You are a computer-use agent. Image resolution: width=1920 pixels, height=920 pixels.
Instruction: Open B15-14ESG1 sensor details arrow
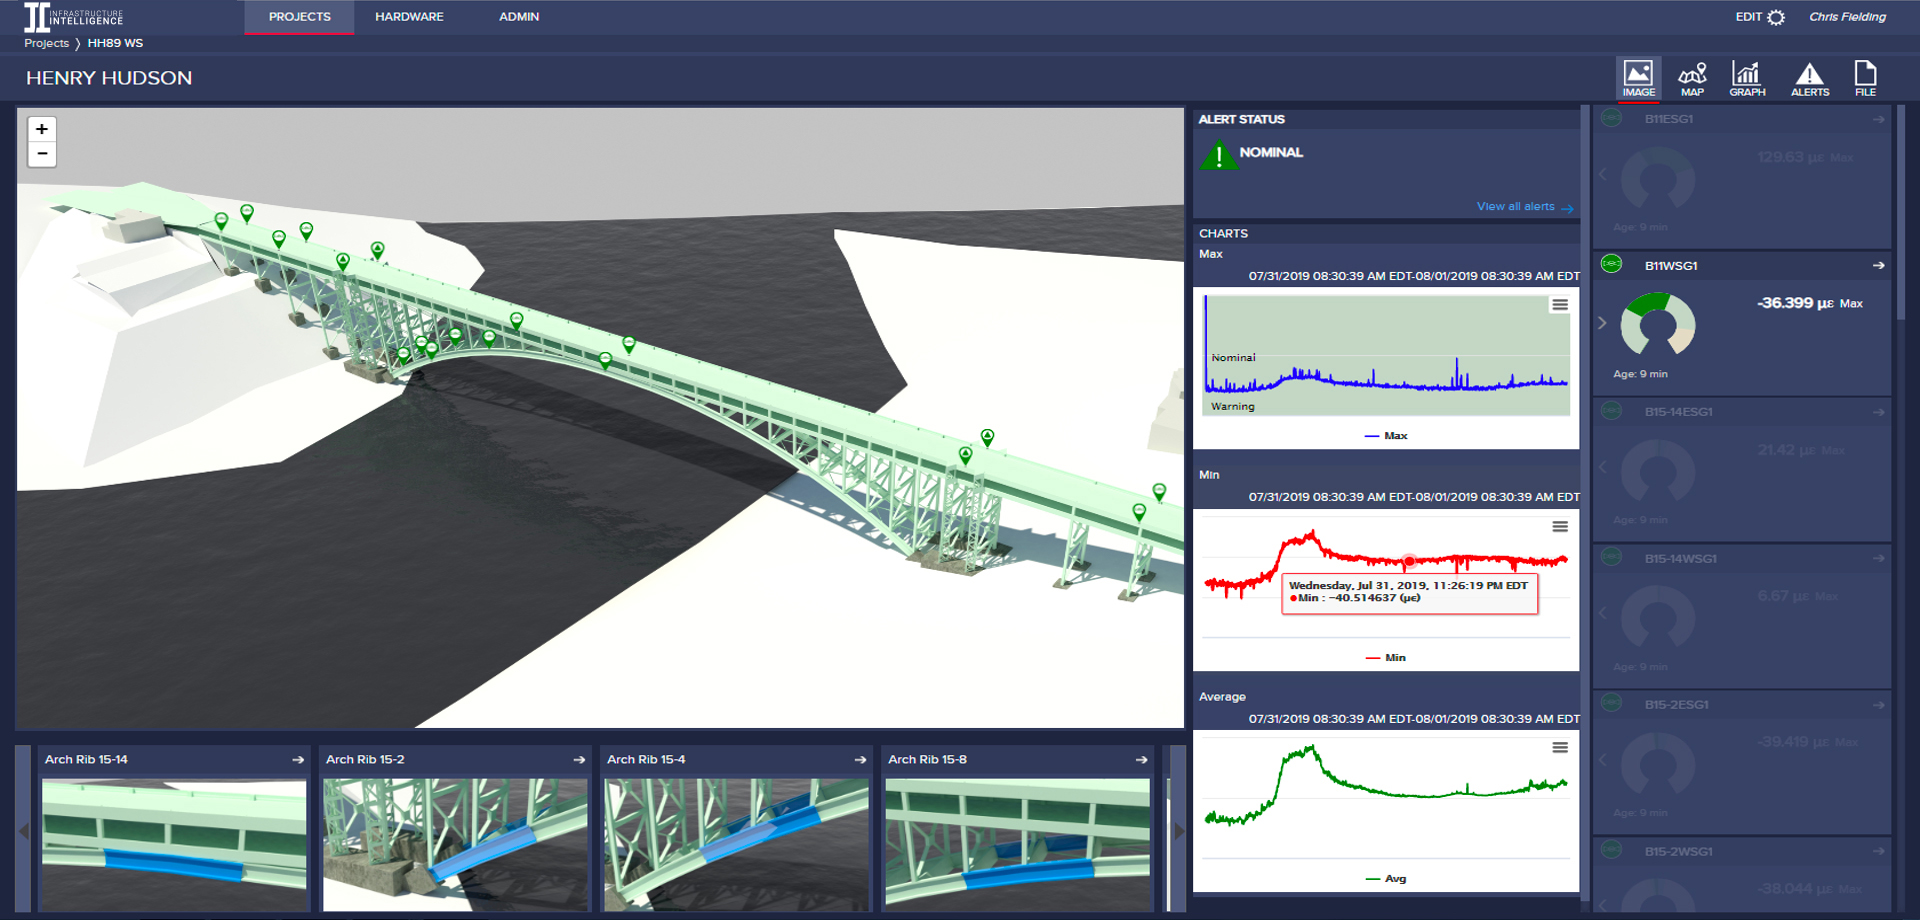[x=1878, y=412]
